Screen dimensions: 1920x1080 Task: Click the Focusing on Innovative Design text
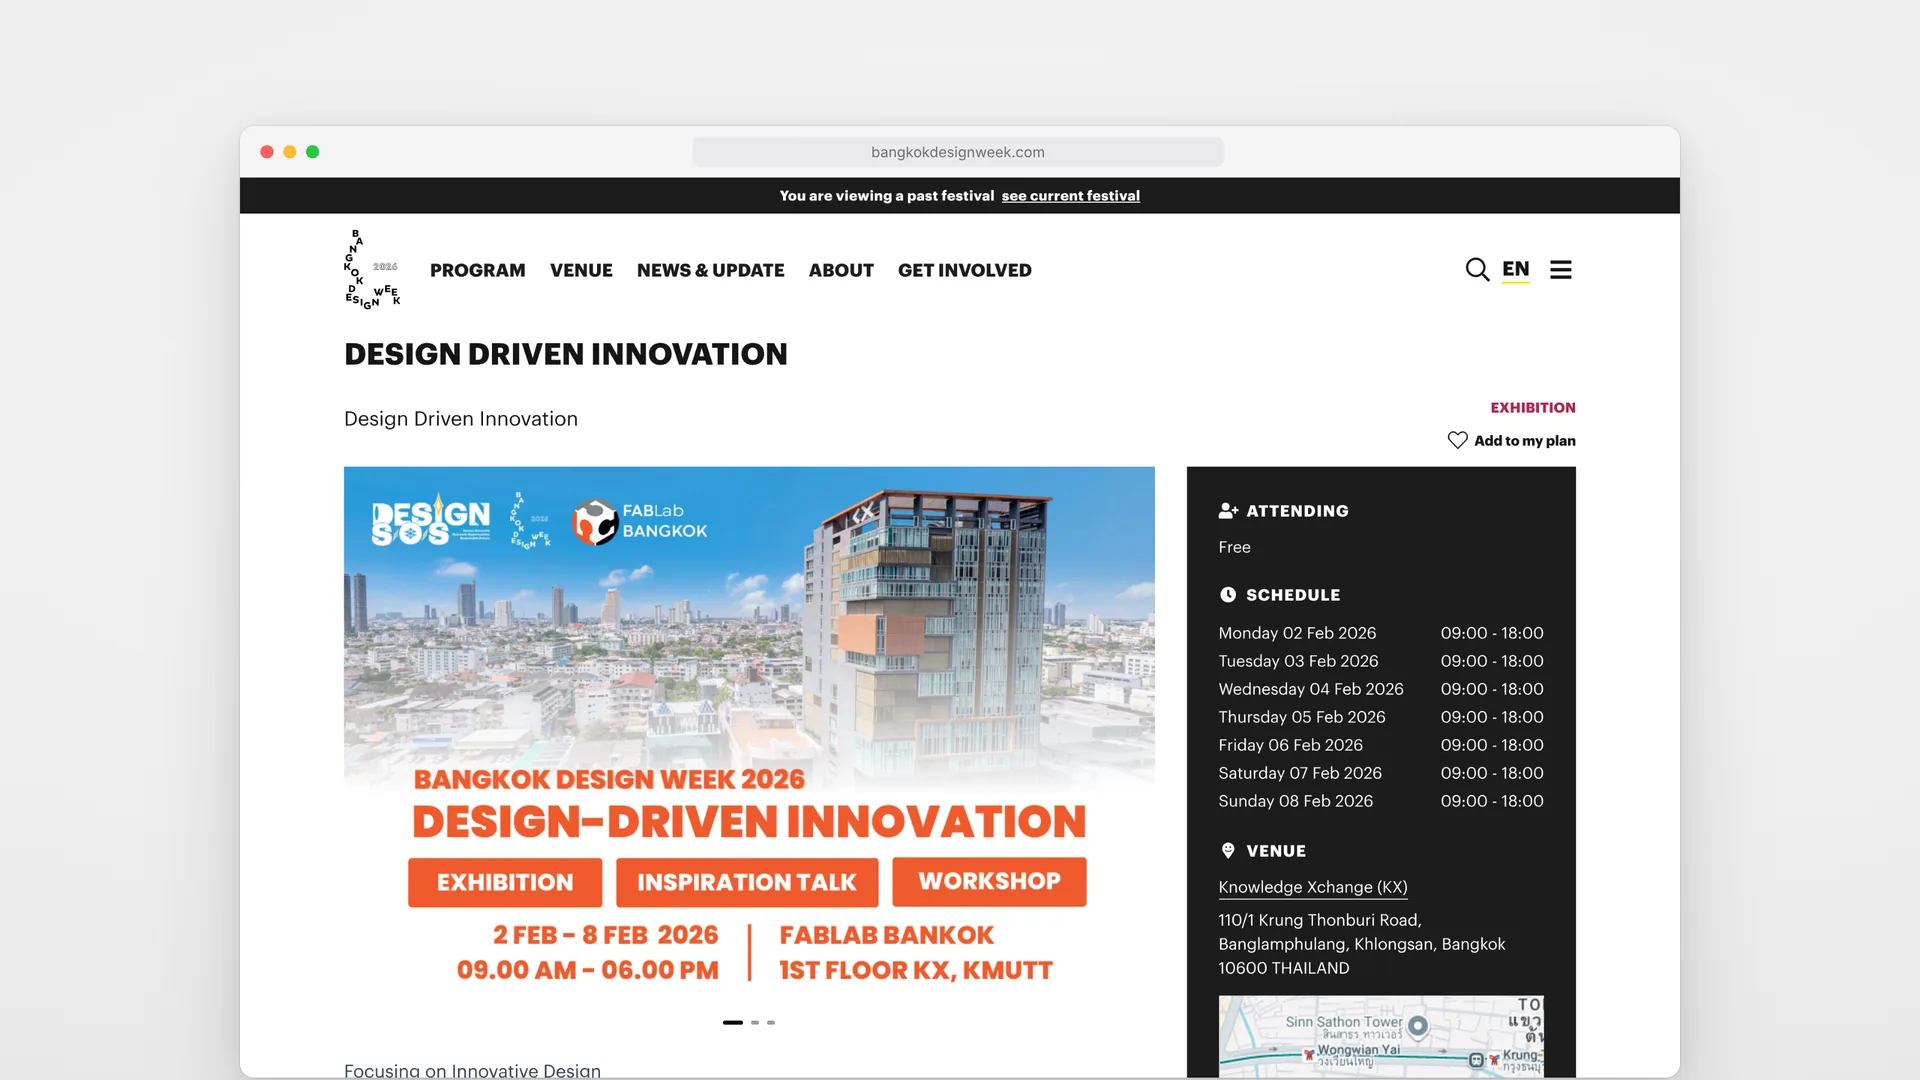click(x=472, y=1070)
